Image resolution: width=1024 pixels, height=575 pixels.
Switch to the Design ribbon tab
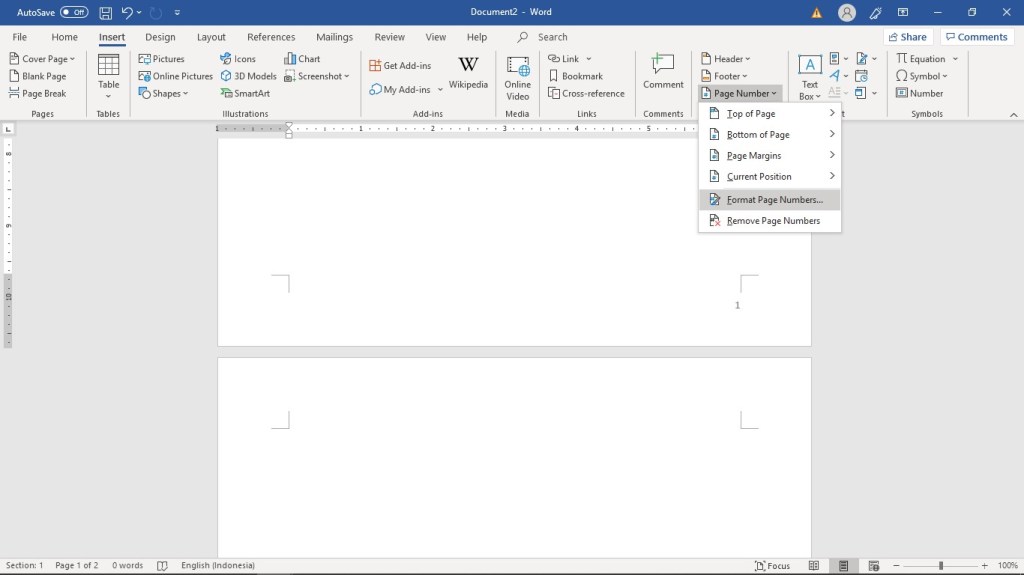click(160, 37)
